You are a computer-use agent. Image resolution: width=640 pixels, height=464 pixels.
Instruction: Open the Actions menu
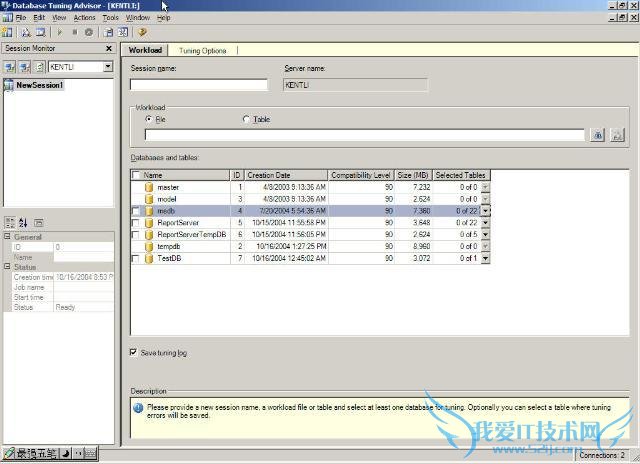(85, 17)
